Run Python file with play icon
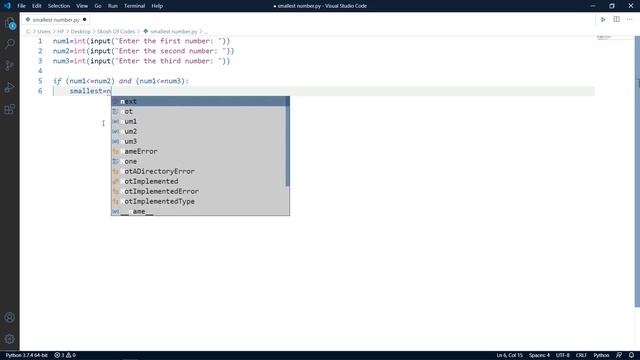 point(603,20)
